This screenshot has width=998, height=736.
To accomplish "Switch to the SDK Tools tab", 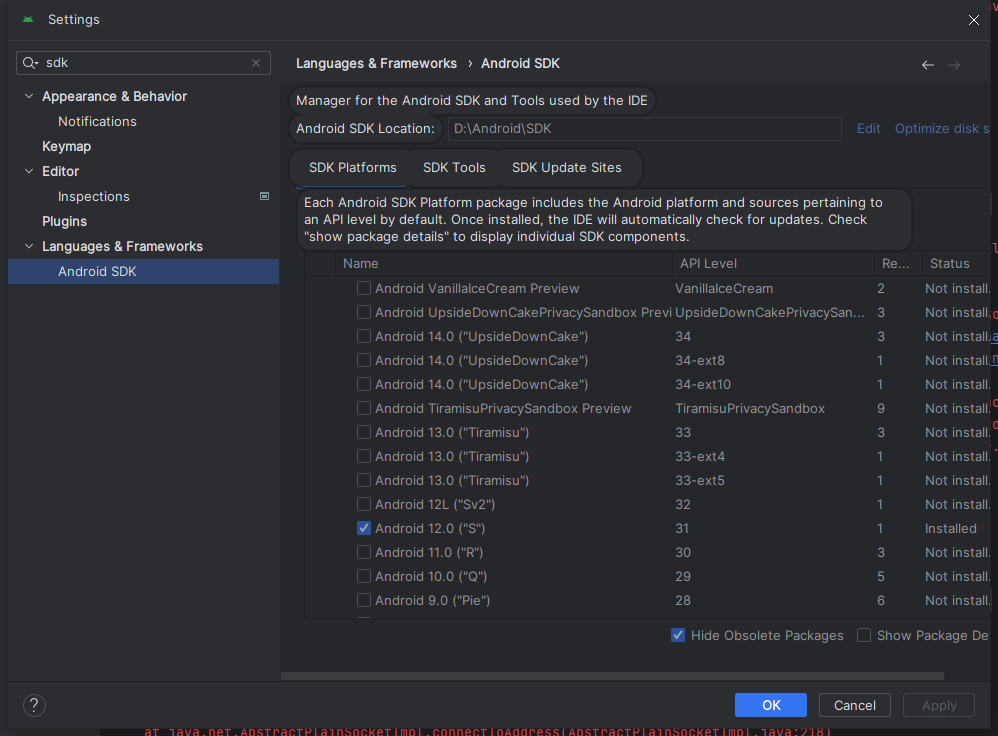I will (454, 167).
